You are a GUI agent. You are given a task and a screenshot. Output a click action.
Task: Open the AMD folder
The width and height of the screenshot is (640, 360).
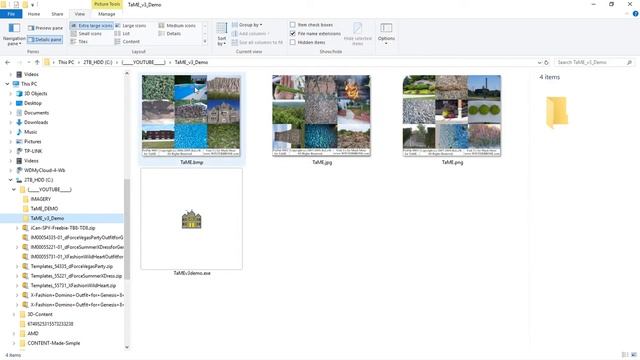[x=33, y=333]
